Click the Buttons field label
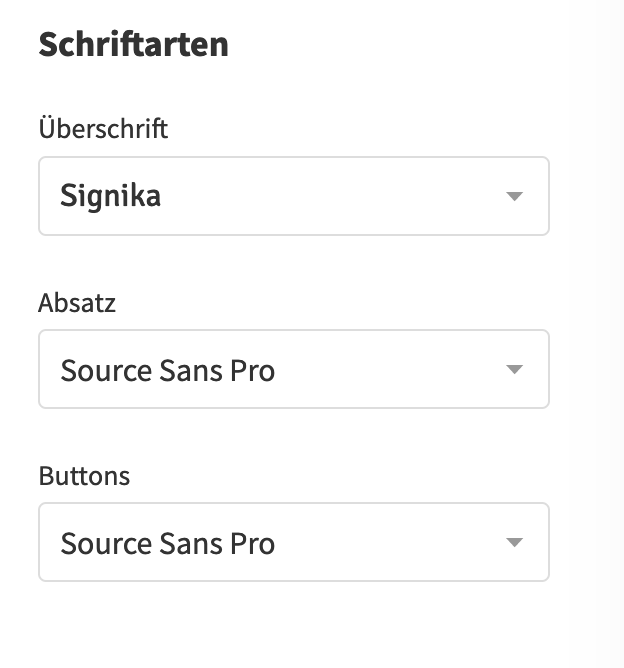Image resolution: width=624 pixels, height=668 pixels. coord(84,475)
